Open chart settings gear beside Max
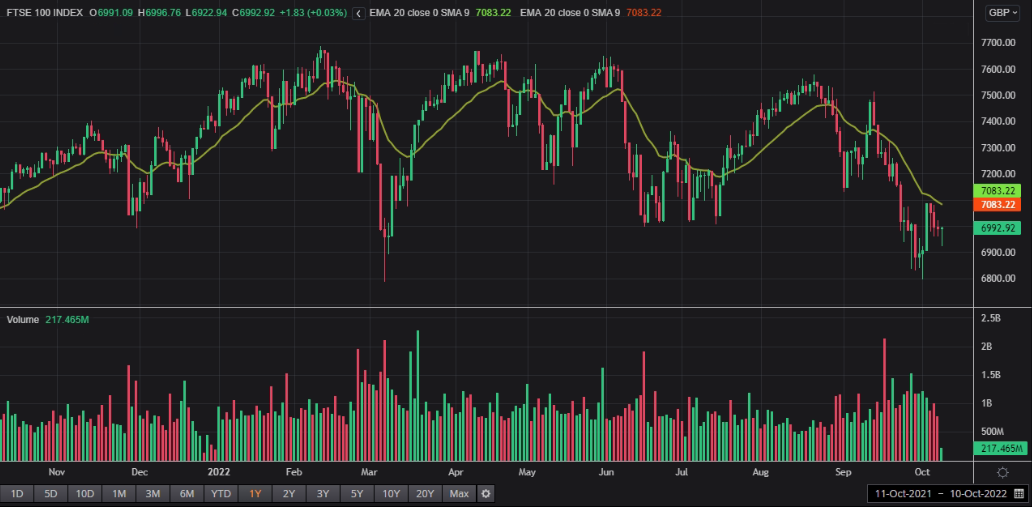Image resolution: width=1032 pixels, height=507 pixels. (x=486, y=493)
